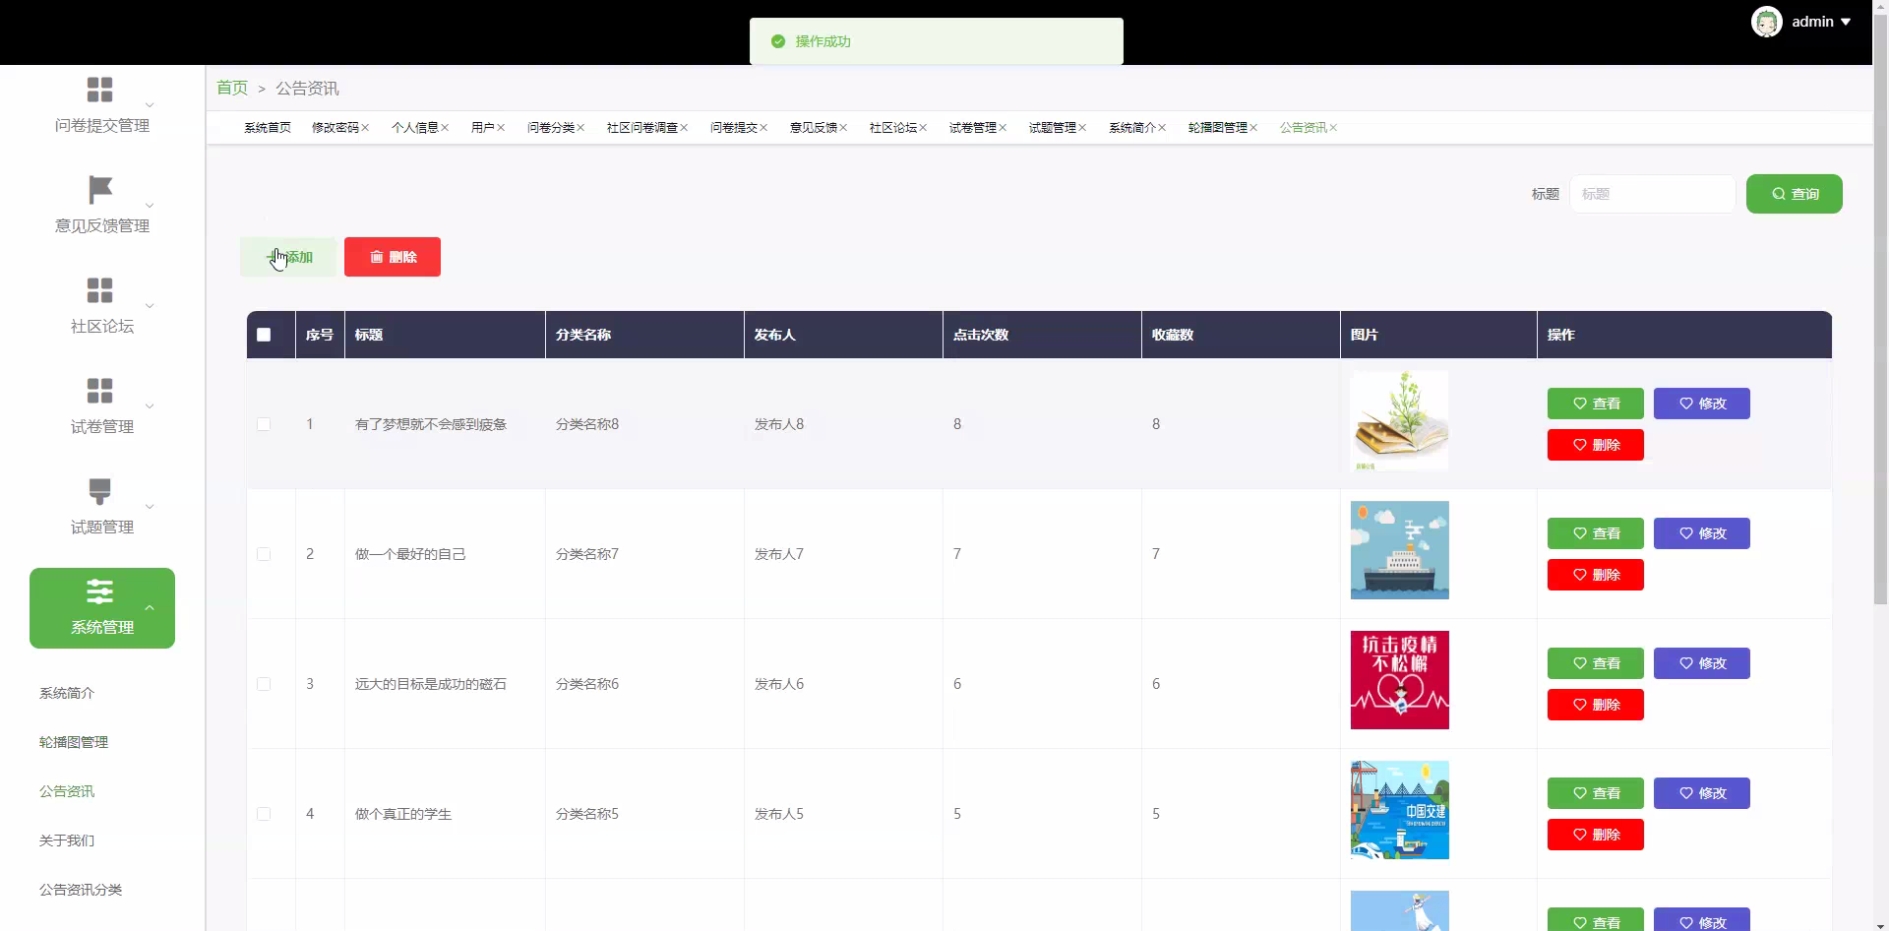
Task: Close the 意见反馈 tab
Action: [844, 128]
